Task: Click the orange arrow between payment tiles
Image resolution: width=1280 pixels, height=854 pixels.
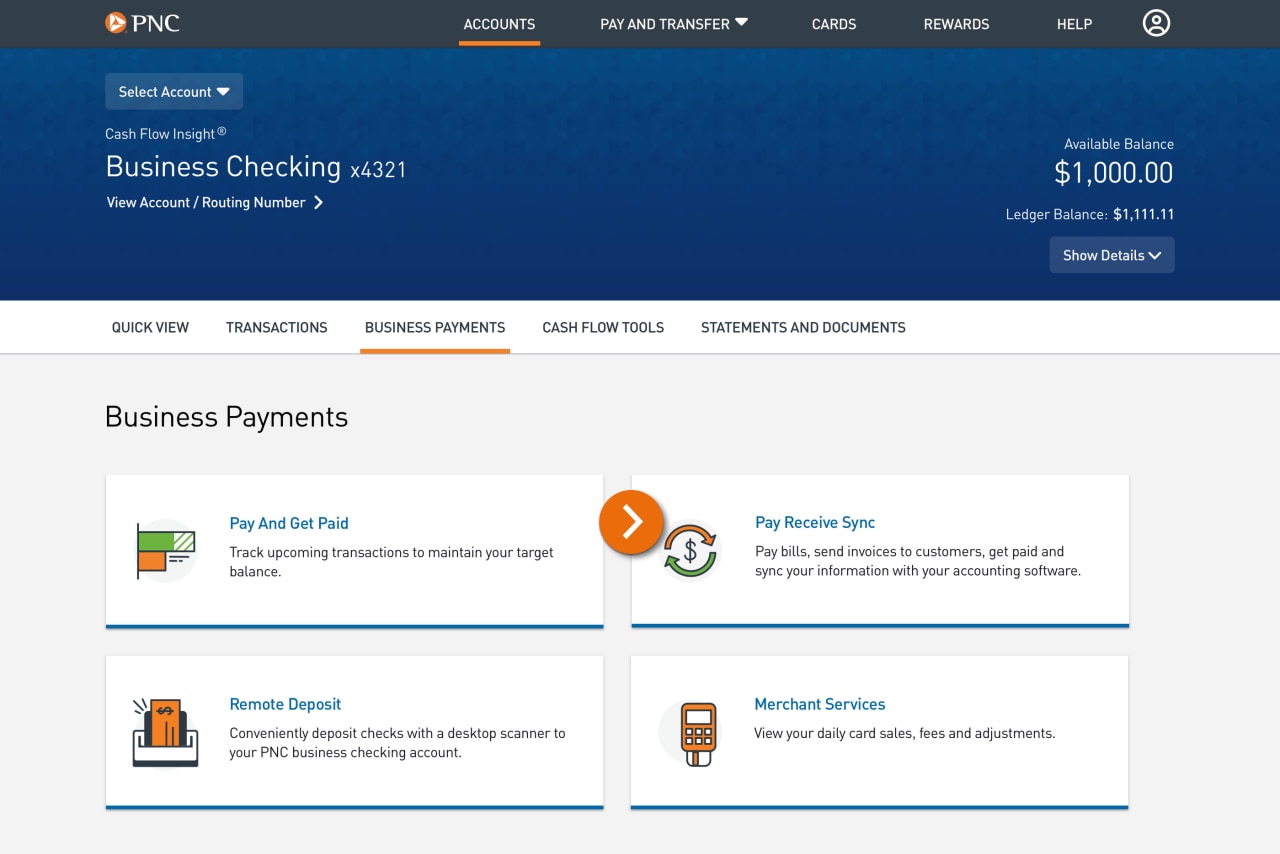Action: point(631,521)
